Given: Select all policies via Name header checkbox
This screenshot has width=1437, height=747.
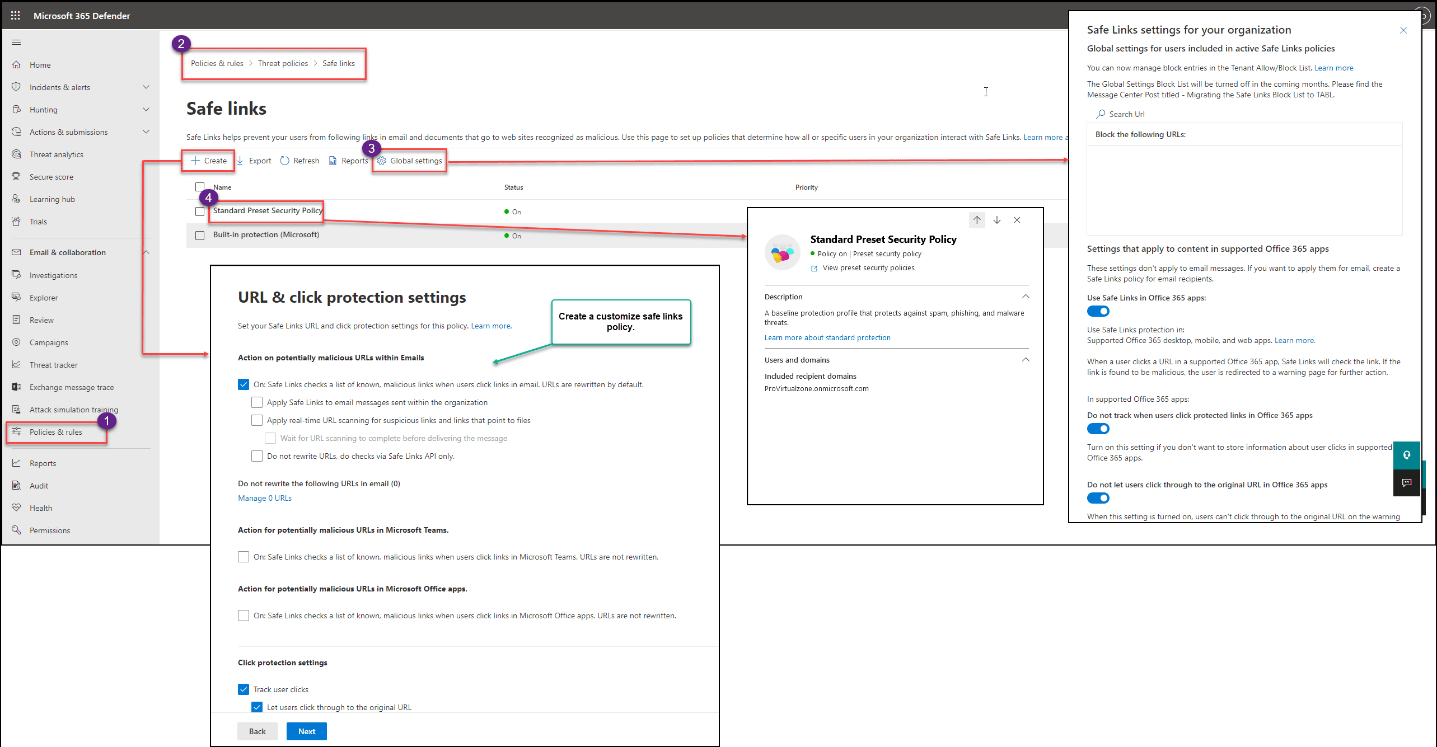Looking at the screenshot, I should [x=200, y=187].
